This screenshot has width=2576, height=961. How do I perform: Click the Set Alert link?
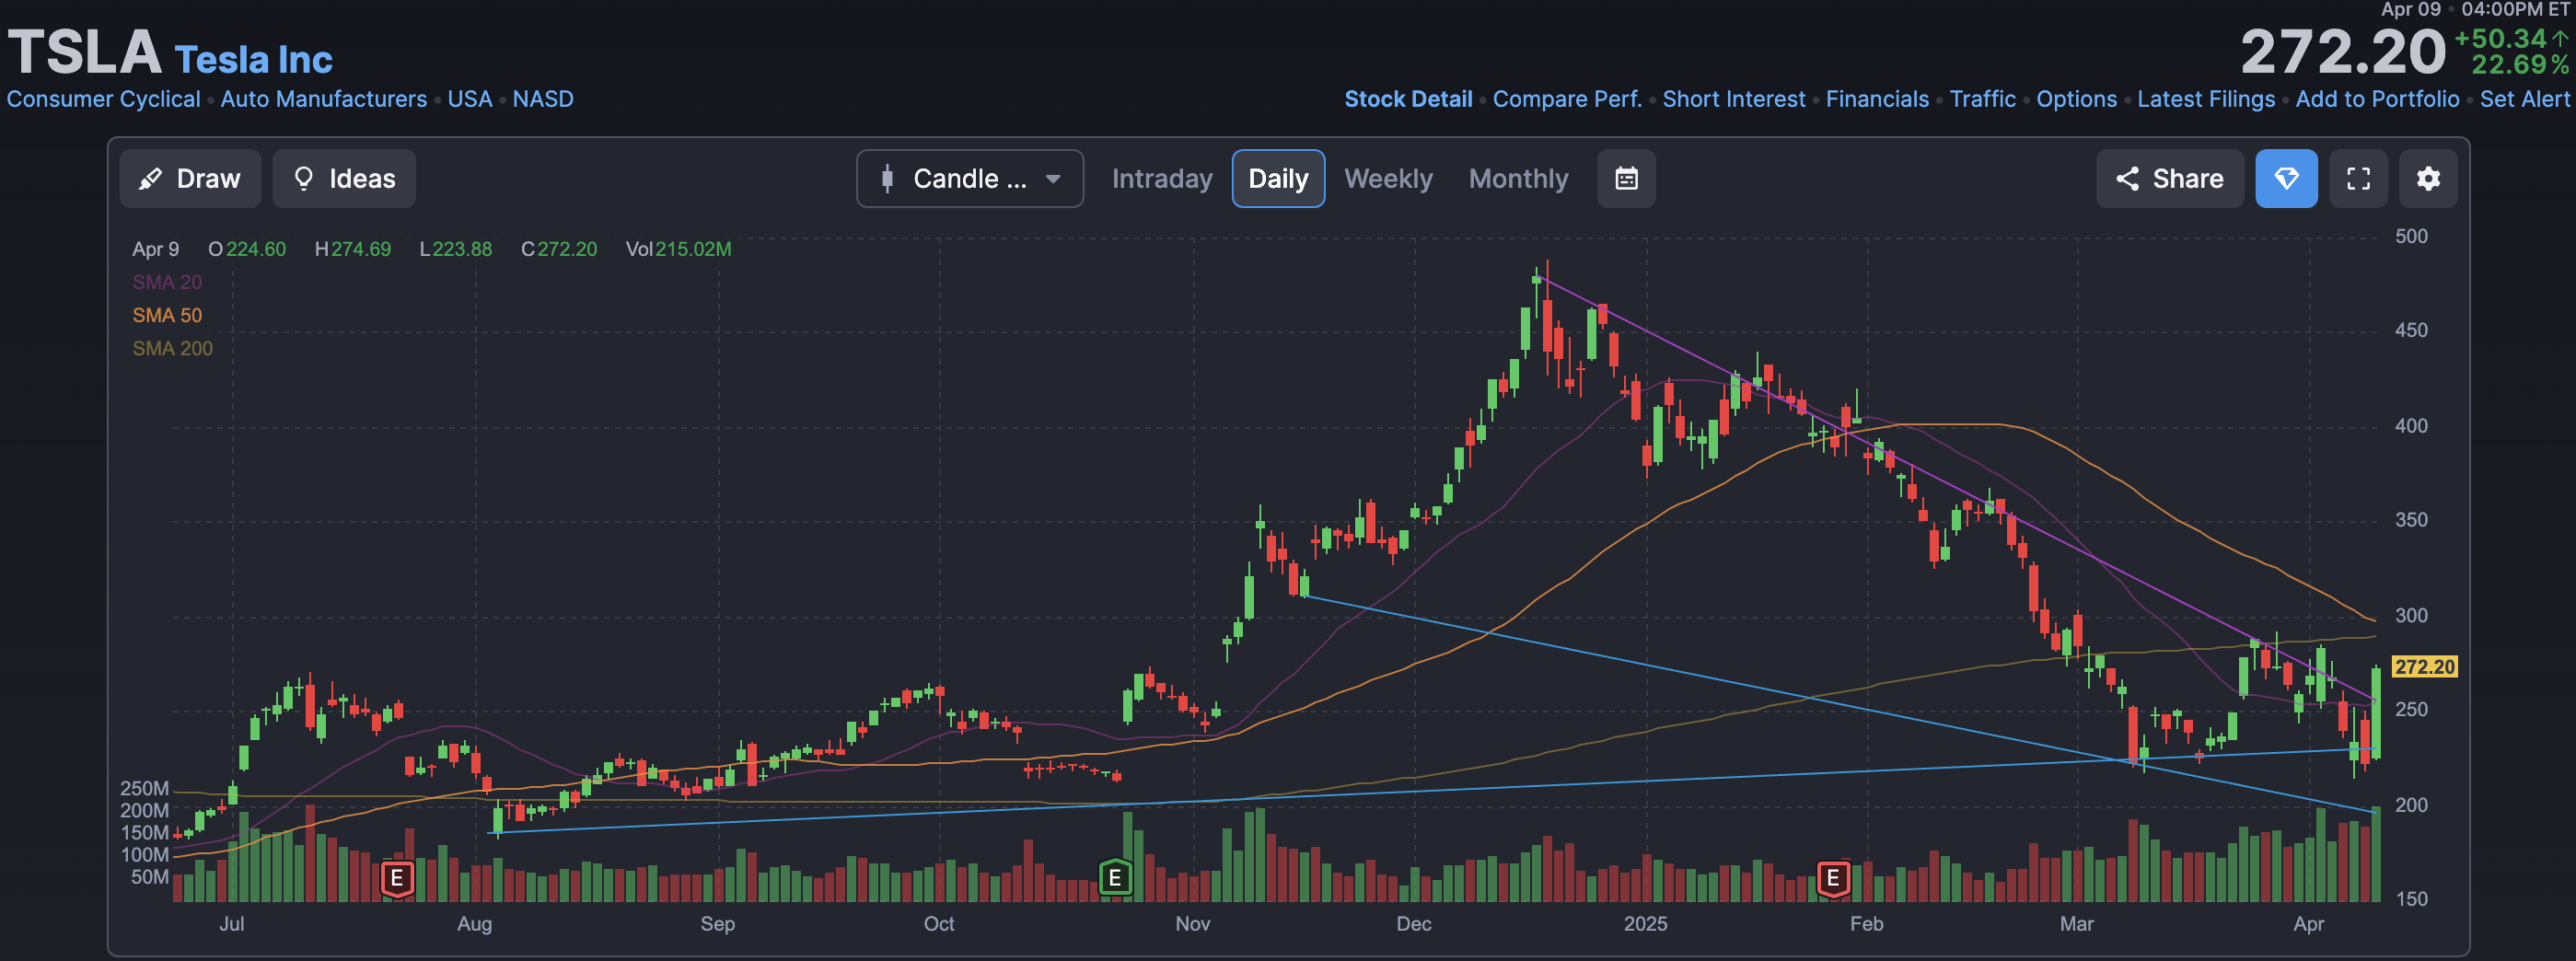click(x=2524, y=99)
